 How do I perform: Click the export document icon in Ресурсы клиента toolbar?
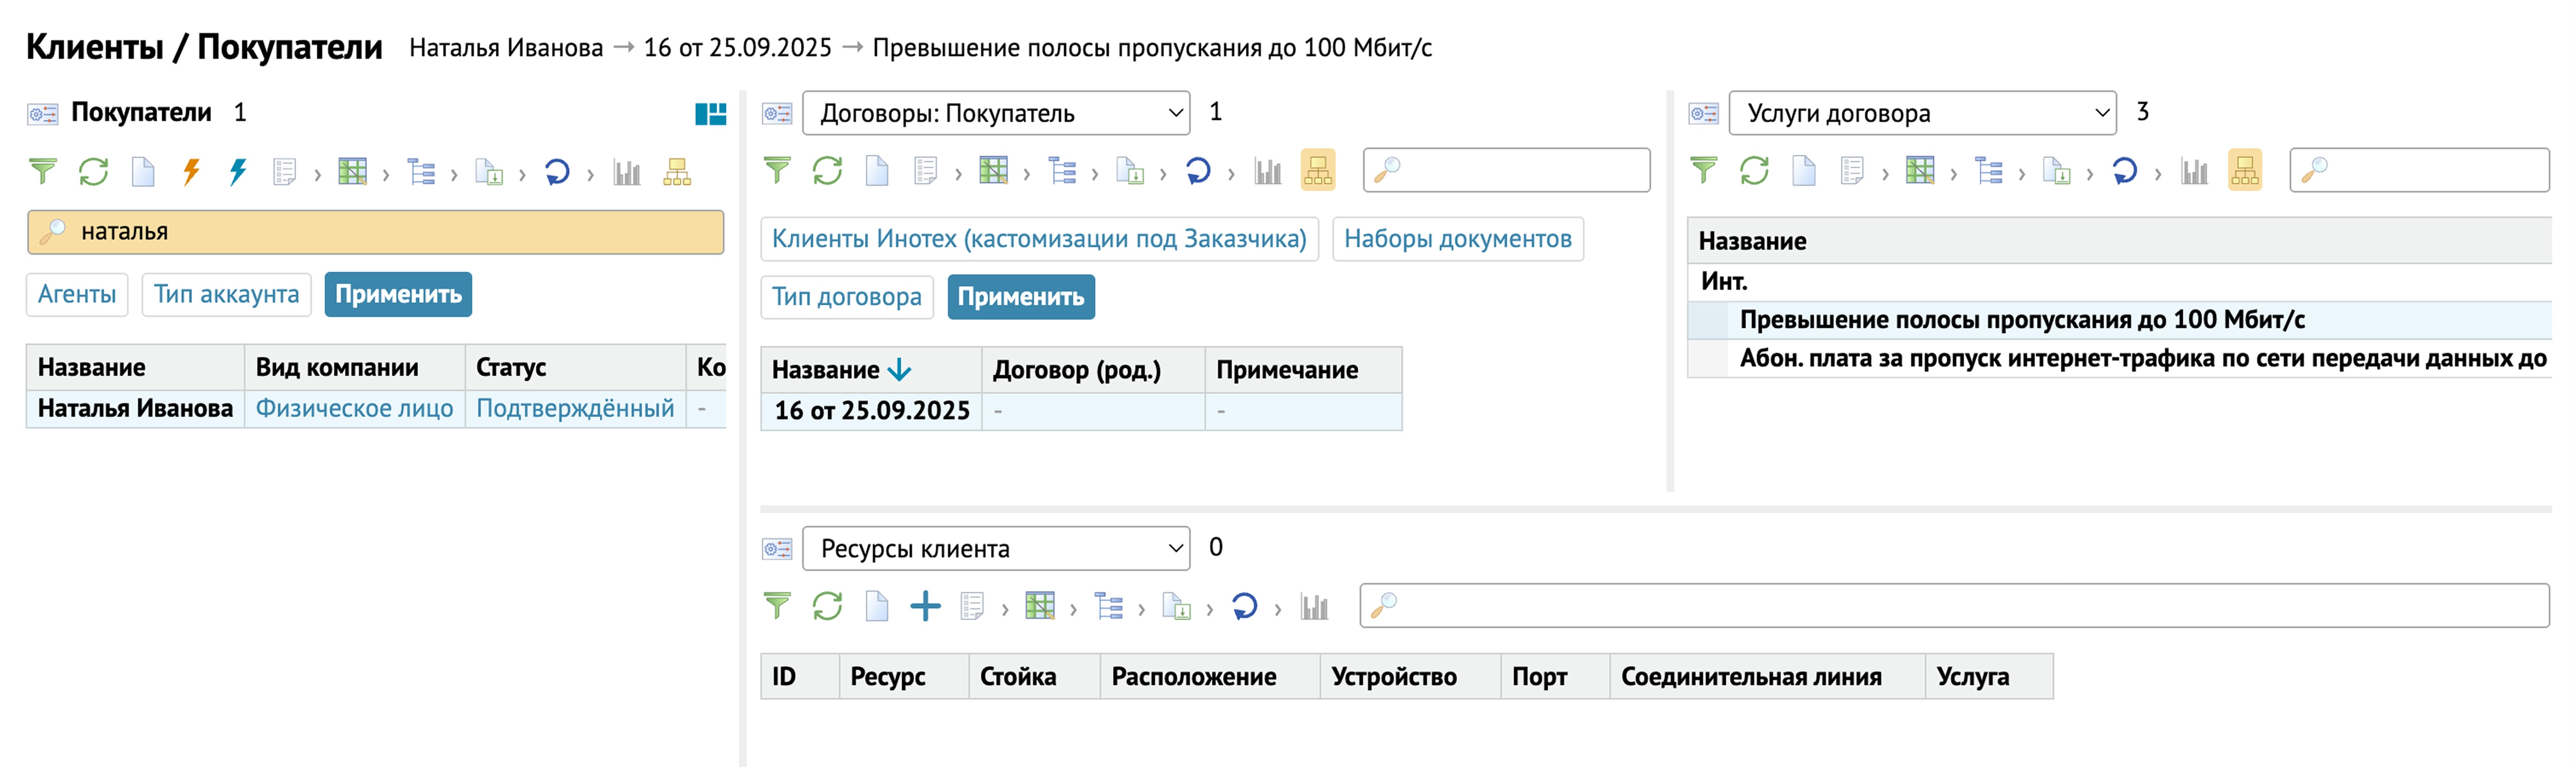pos(1176,606)
